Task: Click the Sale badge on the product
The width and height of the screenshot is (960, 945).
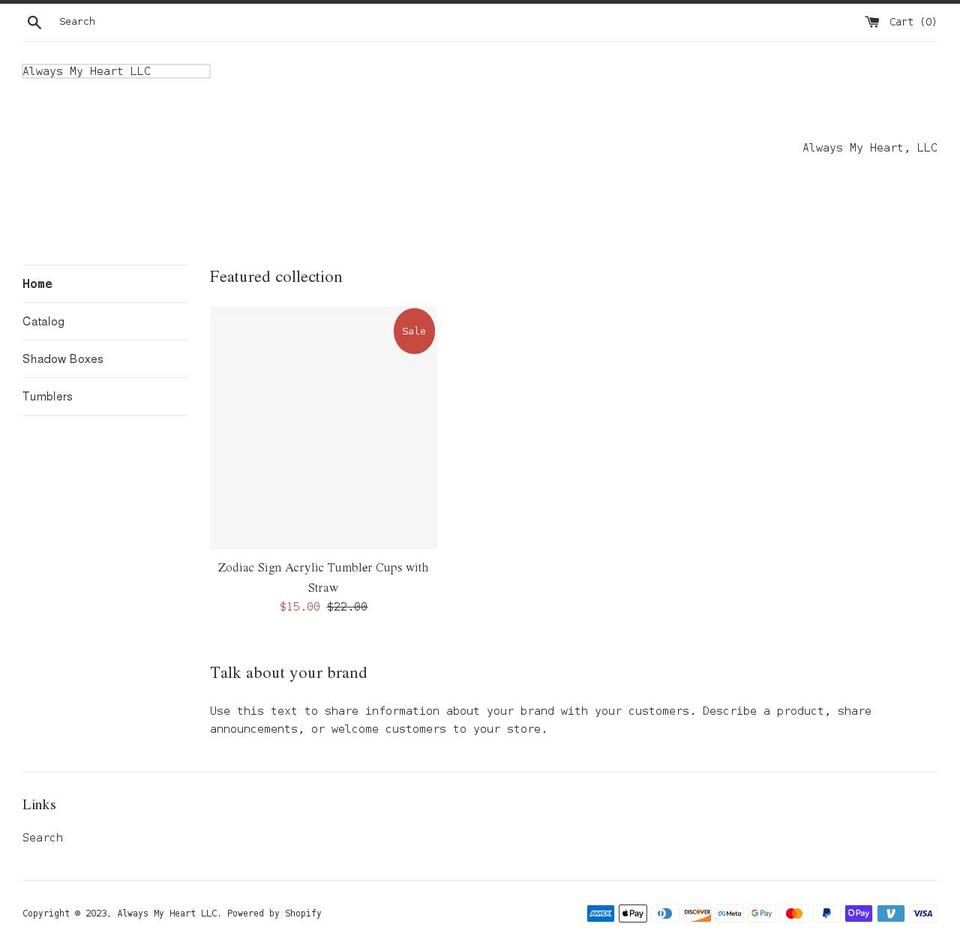Action: (x=414, y=331)
